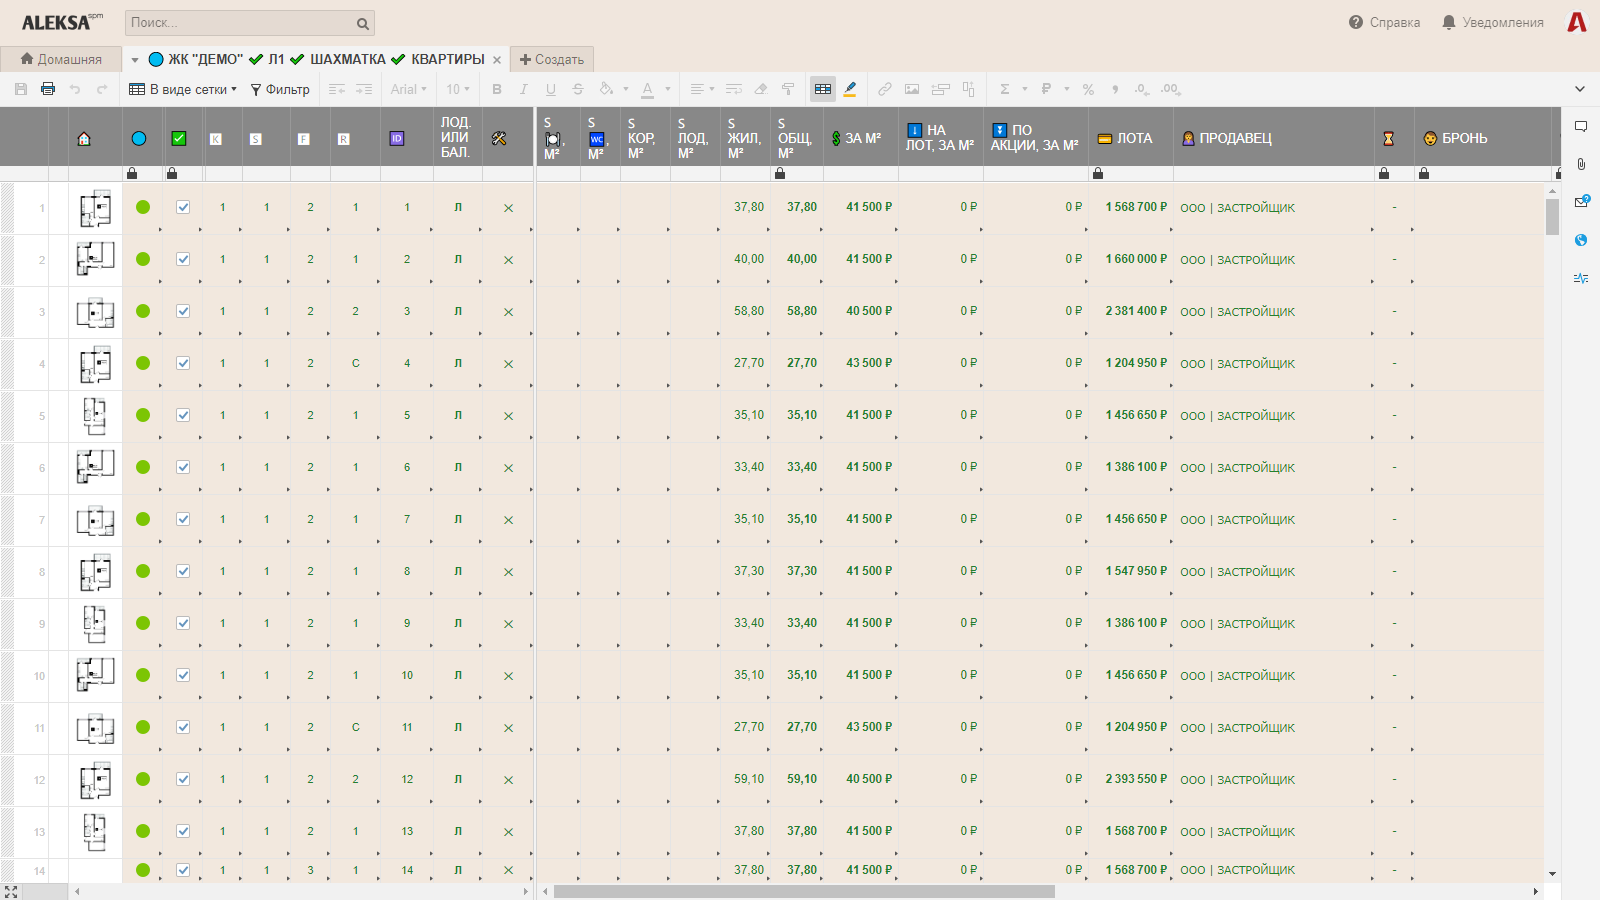Toggle checkbox in row 10

(x=183, y=675)
